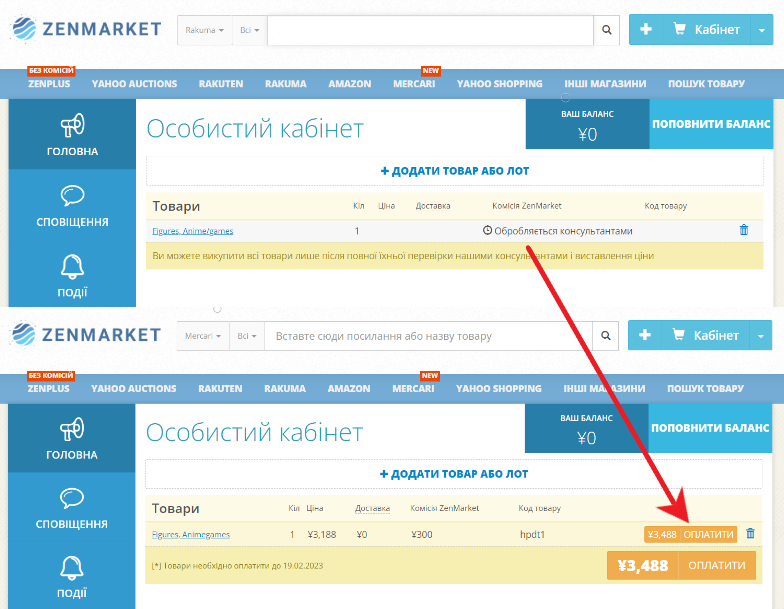
Task: Click the ГОЛОВНА megaphone icon in the upper sidebar
Action: pyautogui.click(x=72, y=126)
